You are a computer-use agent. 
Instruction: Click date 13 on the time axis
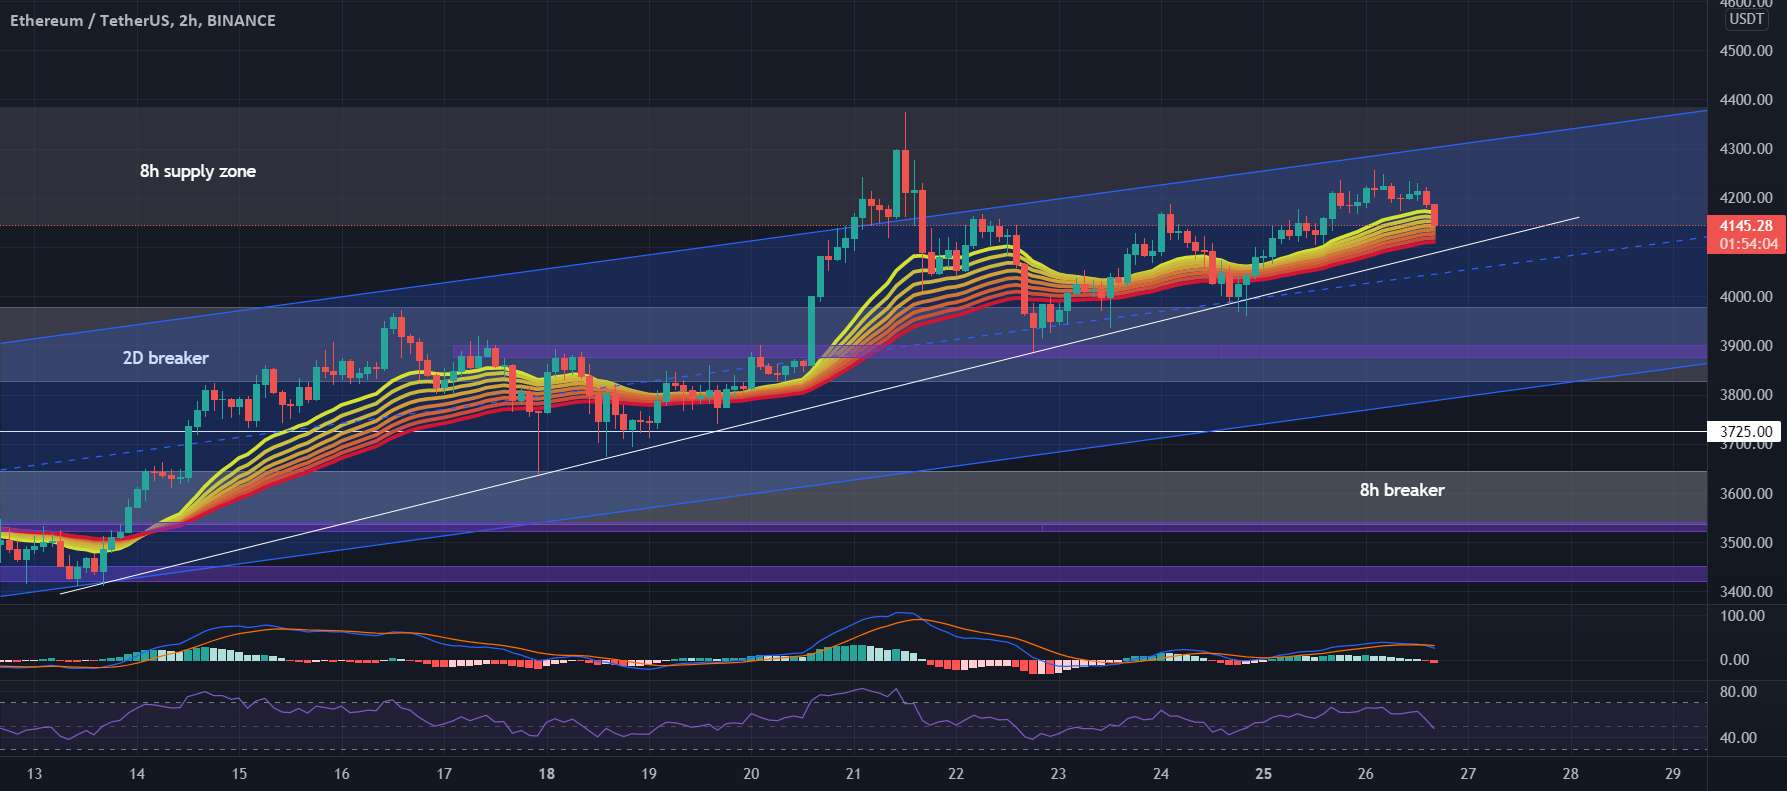click(x=34, y=774)
